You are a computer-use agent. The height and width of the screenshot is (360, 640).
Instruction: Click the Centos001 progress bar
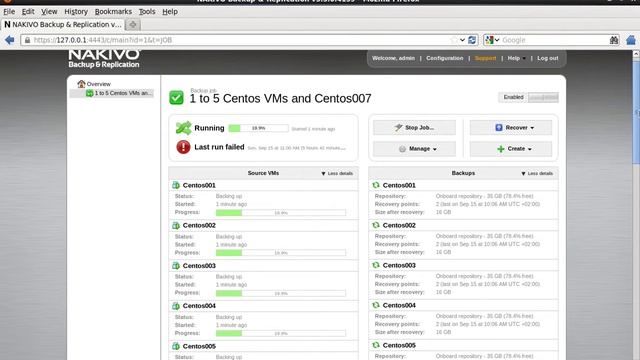coord(281,213)
